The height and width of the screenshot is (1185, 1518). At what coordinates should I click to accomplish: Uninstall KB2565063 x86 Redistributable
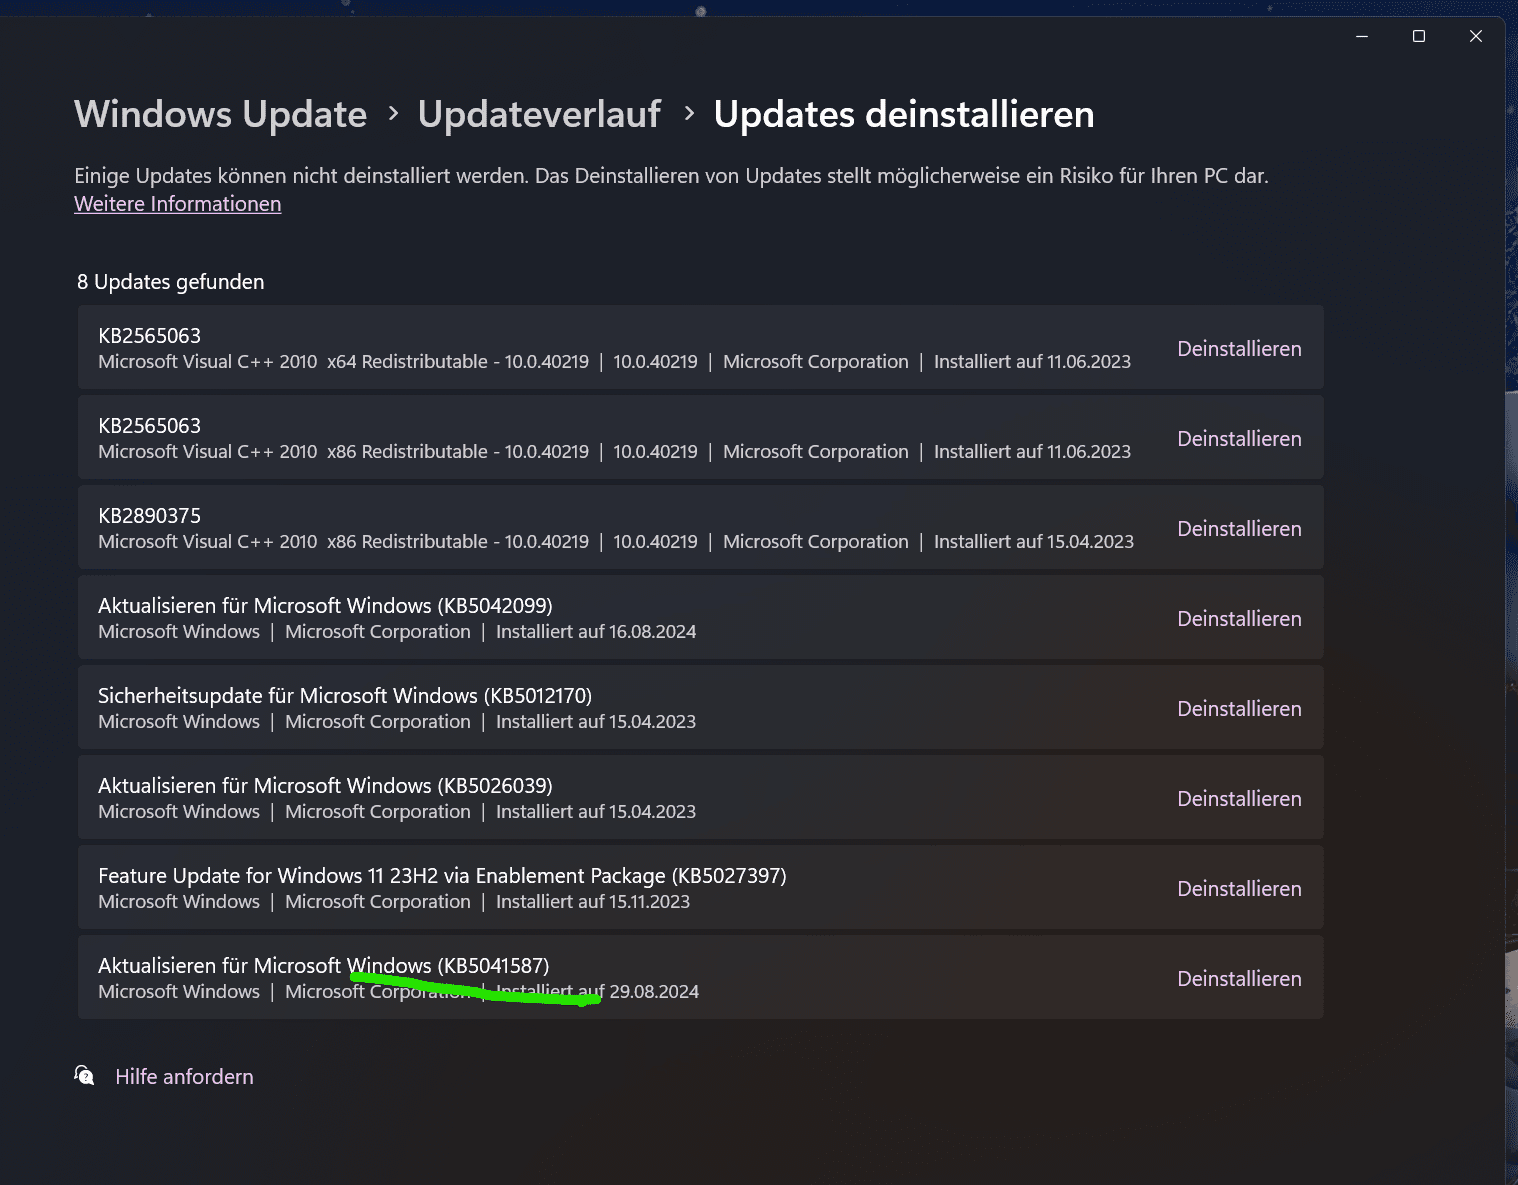tap(1239, 439)
